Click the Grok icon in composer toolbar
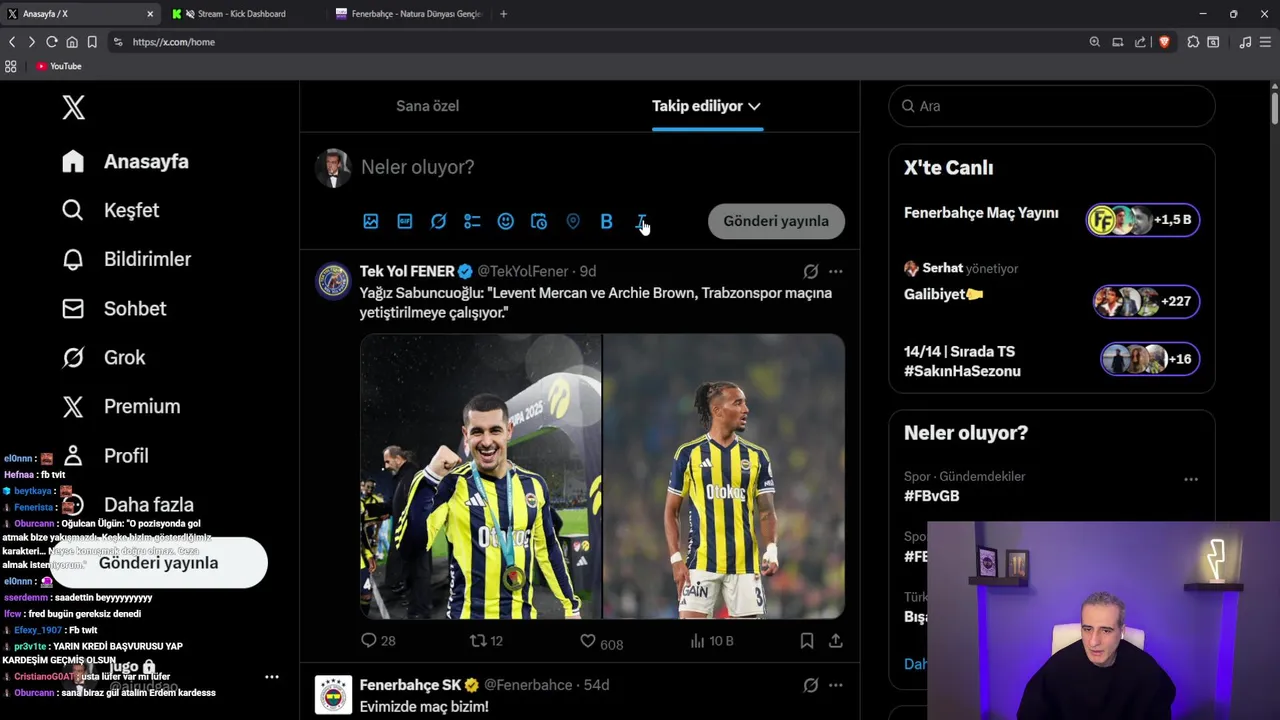Image resolution: width=1280 pixels, height=720 pixels. (438, 222)
